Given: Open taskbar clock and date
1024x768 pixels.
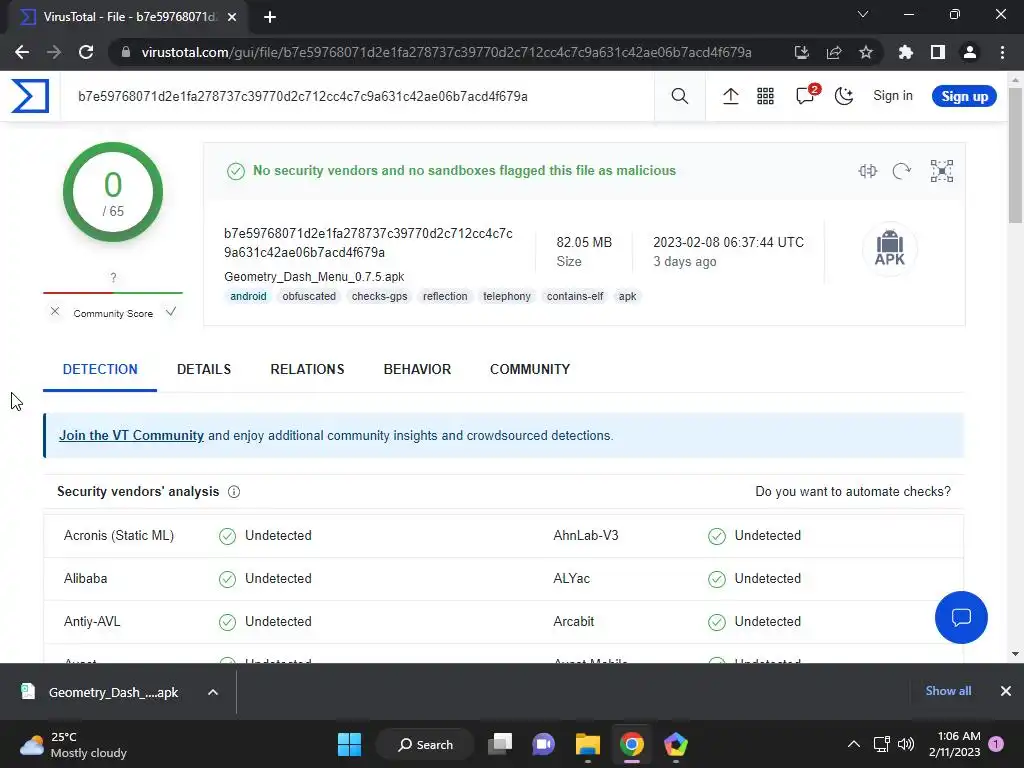Looking at the screenshot, I should [954, 744].
